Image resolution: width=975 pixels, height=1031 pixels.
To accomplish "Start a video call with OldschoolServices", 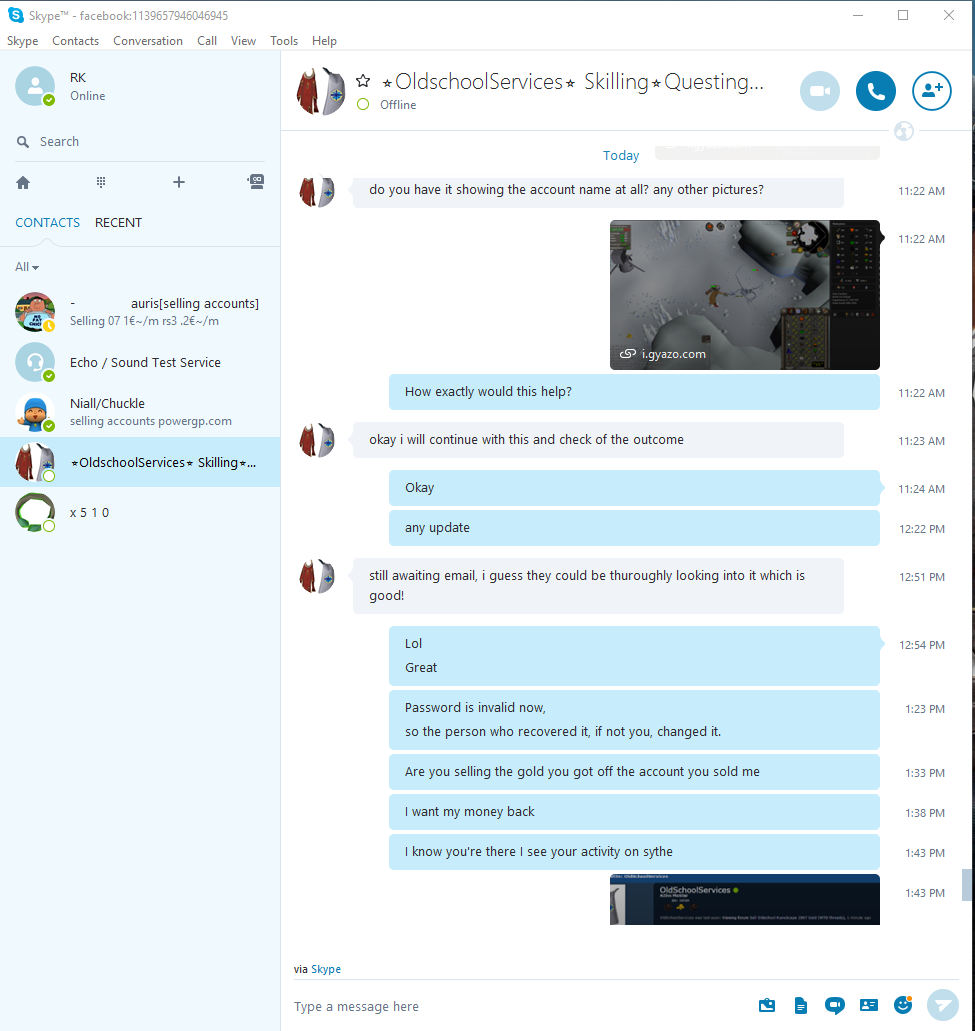I will tap(819, 91).
